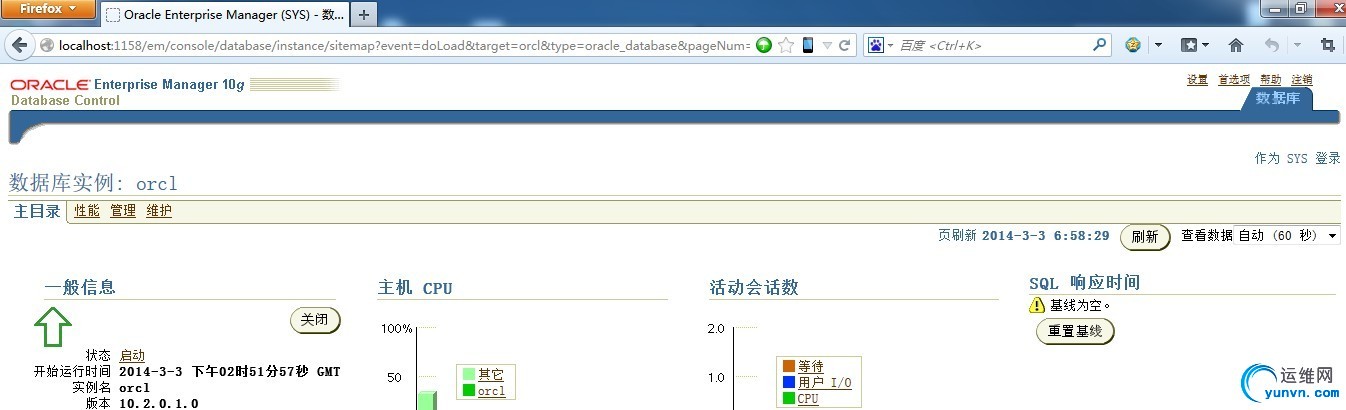Click the 活动会话数 section heading
This screenshot has width=1346, height=410.
tap(754, 288)
